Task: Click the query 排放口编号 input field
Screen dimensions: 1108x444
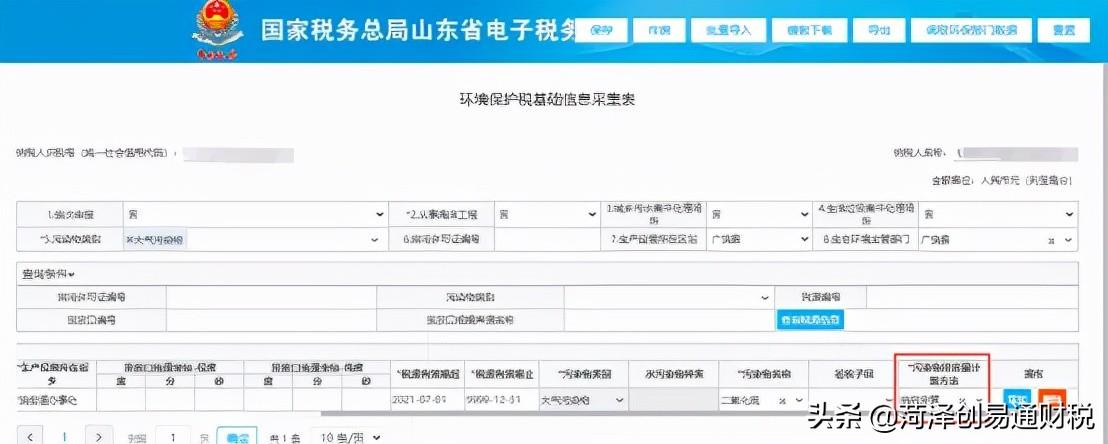Action: point(271,320)
